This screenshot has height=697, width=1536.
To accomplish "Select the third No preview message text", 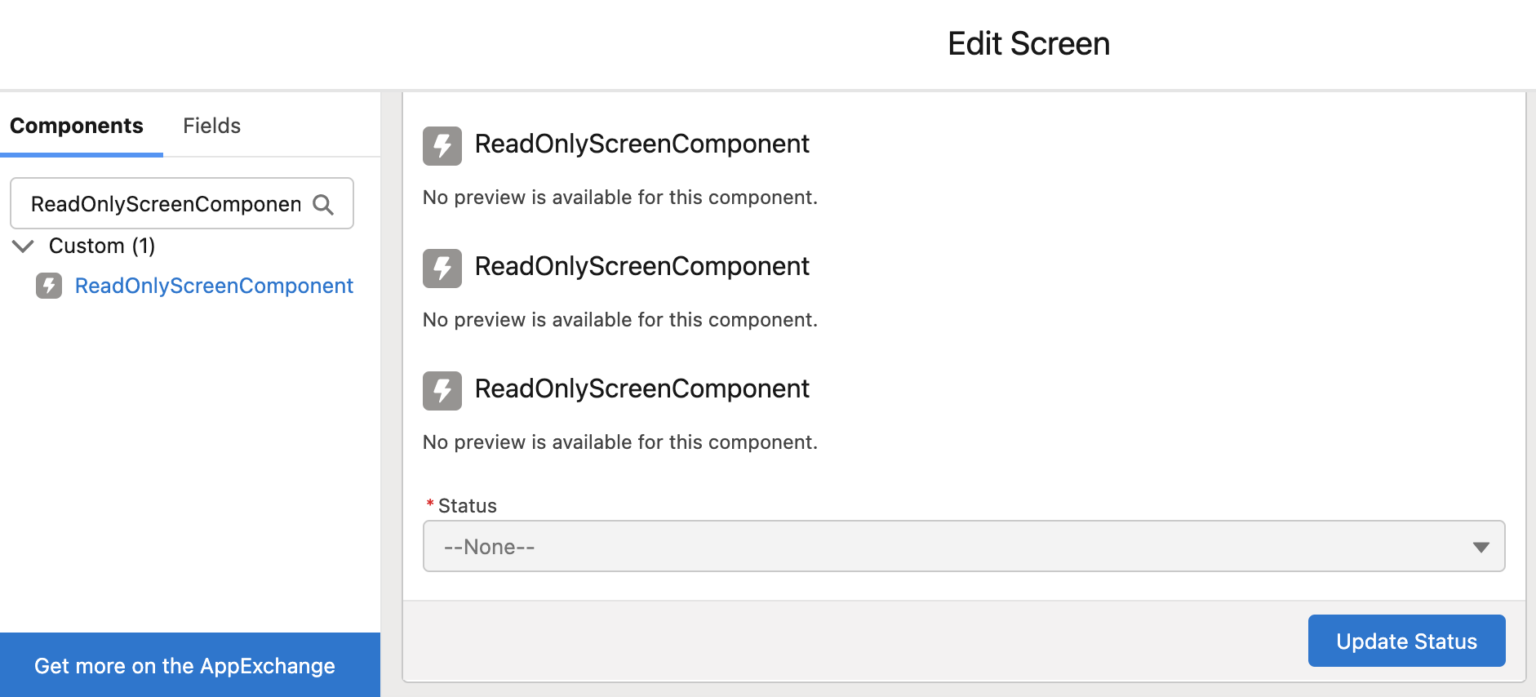I will [x=620, y=441].
